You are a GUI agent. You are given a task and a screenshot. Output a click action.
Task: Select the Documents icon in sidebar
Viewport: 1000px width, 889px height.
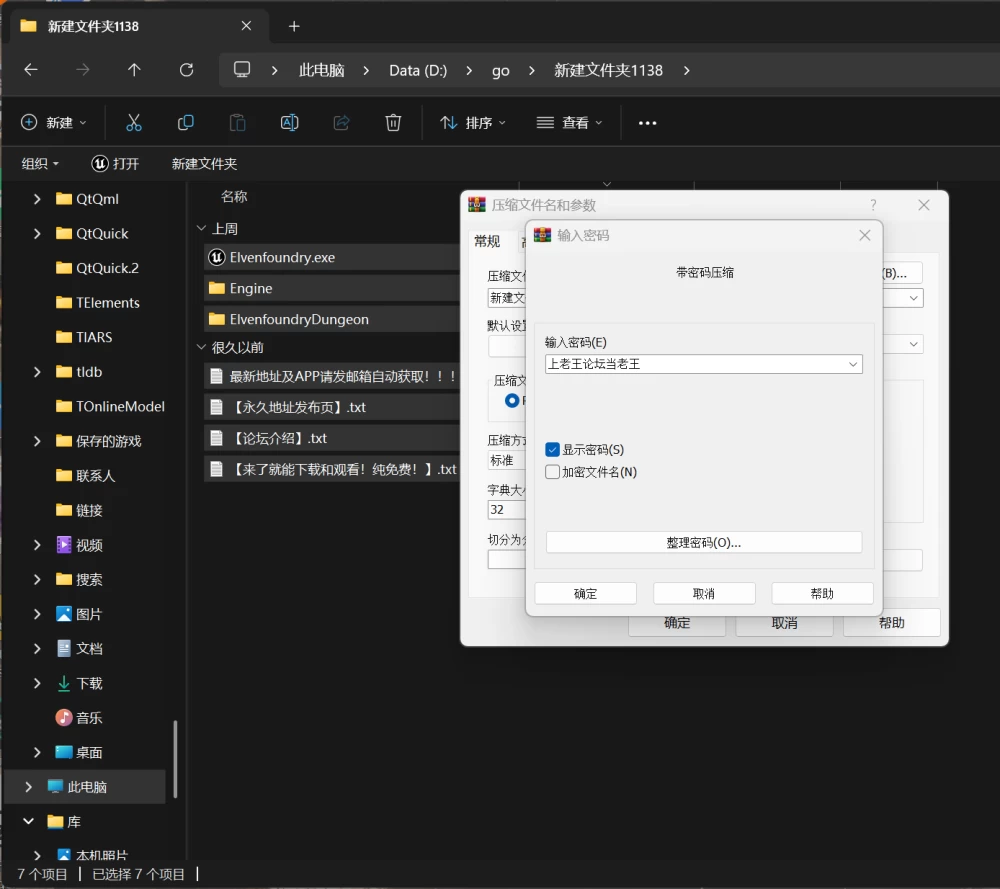[64, 649]
